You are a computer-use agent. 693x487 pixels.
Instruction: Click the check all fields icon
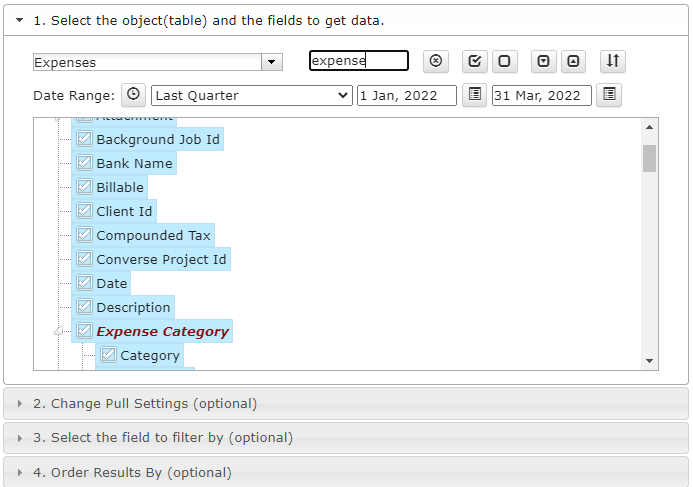pyautogui.click(x=475, y=61)
